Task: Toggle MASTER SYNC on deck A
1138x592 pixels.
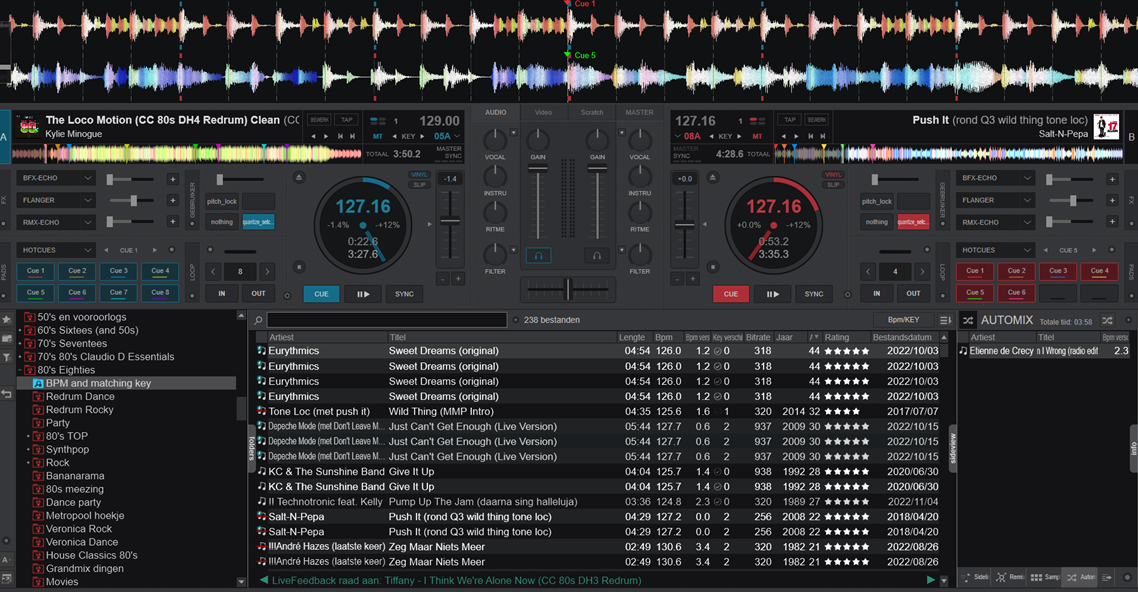Action: click(x=449, y=152)
